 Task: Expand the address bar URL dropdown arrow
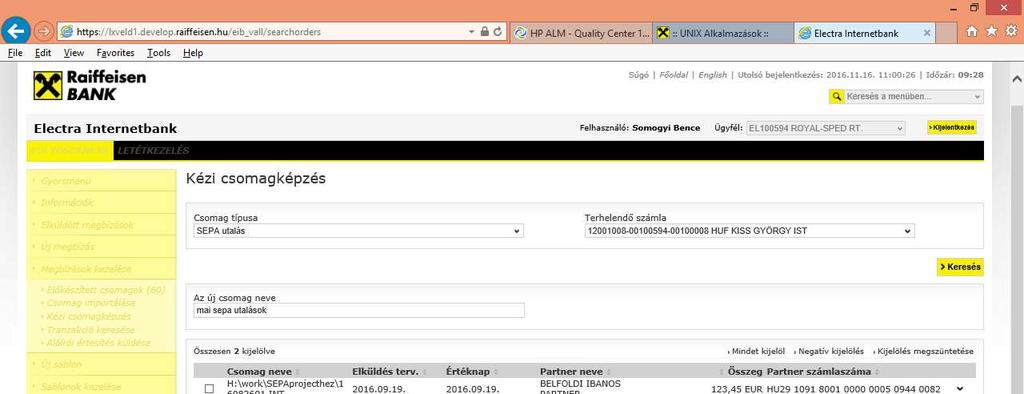pos(472,31)
